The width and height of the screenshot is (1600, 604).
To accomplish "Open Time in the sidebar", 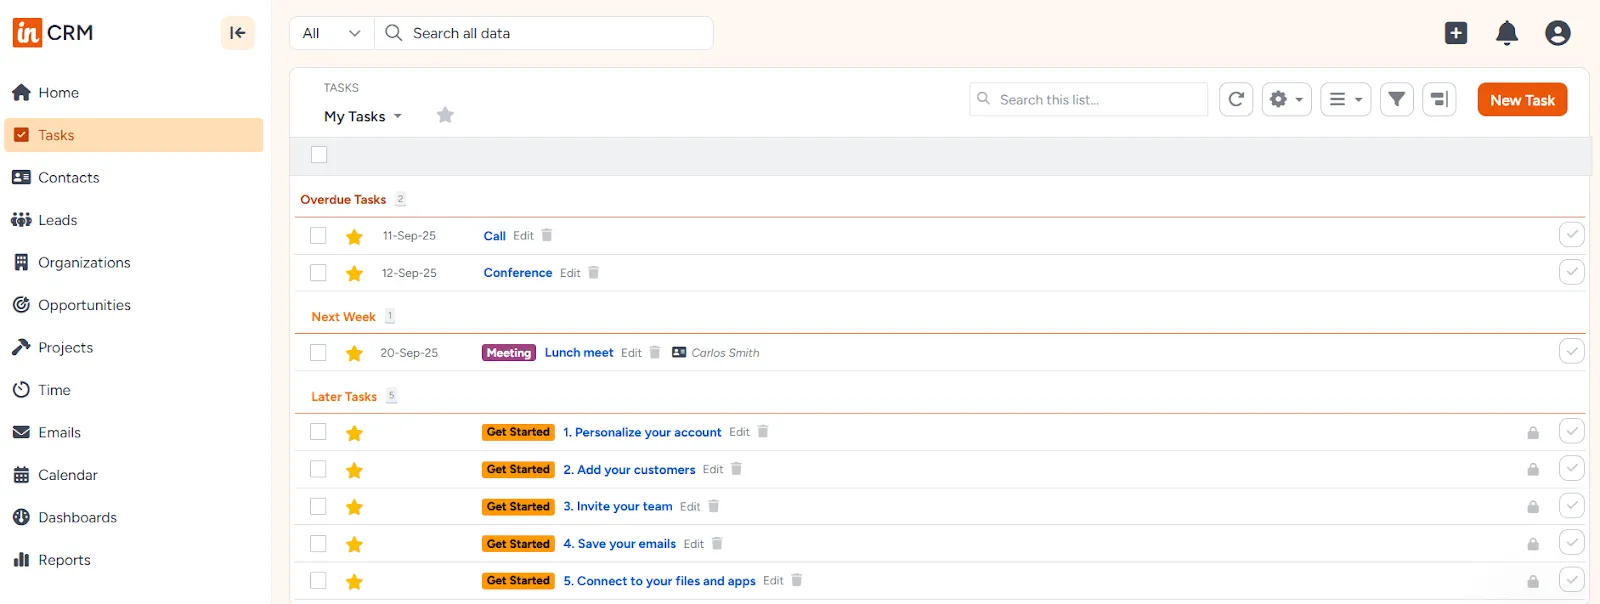I will click(134, 390).
